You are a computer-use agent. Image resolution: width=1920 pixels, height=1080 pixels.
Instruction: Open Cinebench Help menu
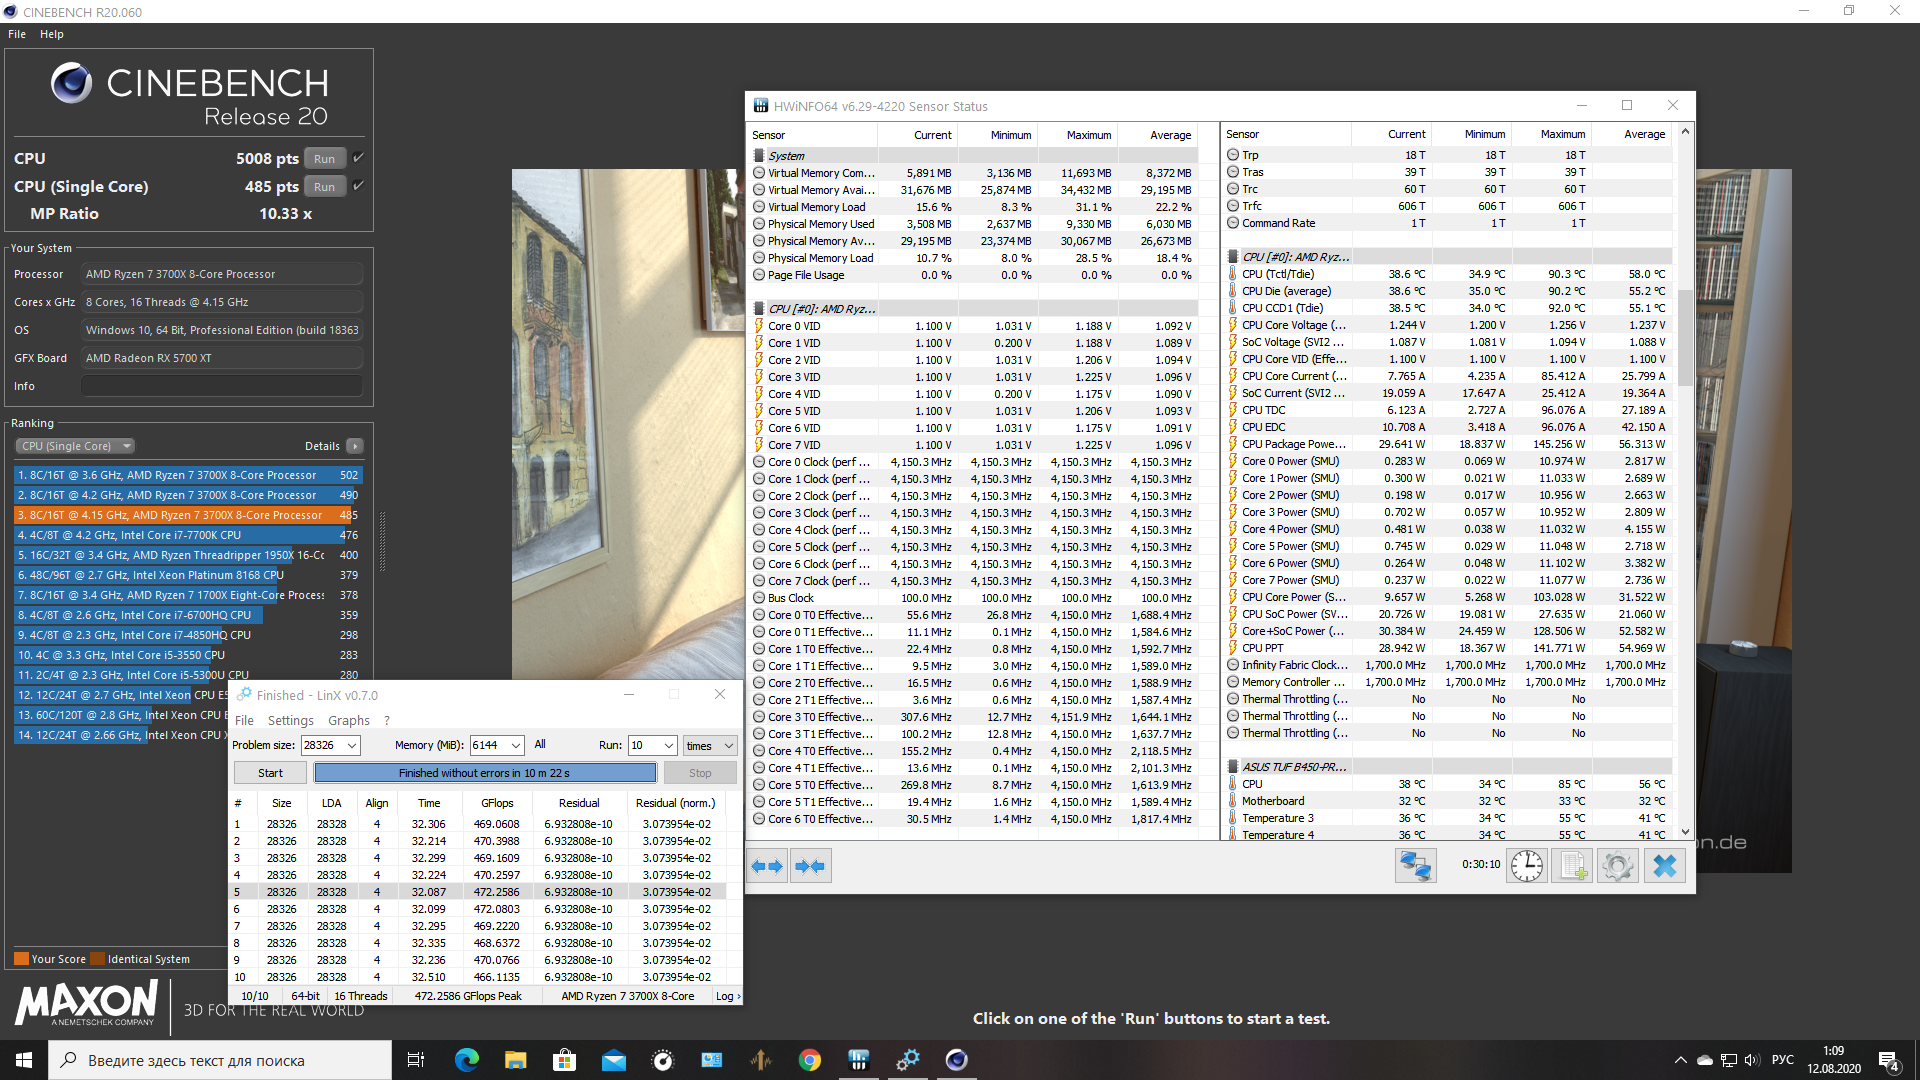point(51,34)
